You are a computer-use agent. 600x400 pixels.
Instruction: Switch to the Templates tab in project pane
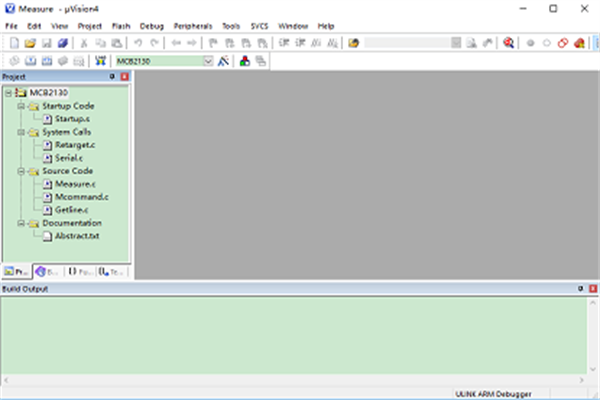[x=111, y=272]
